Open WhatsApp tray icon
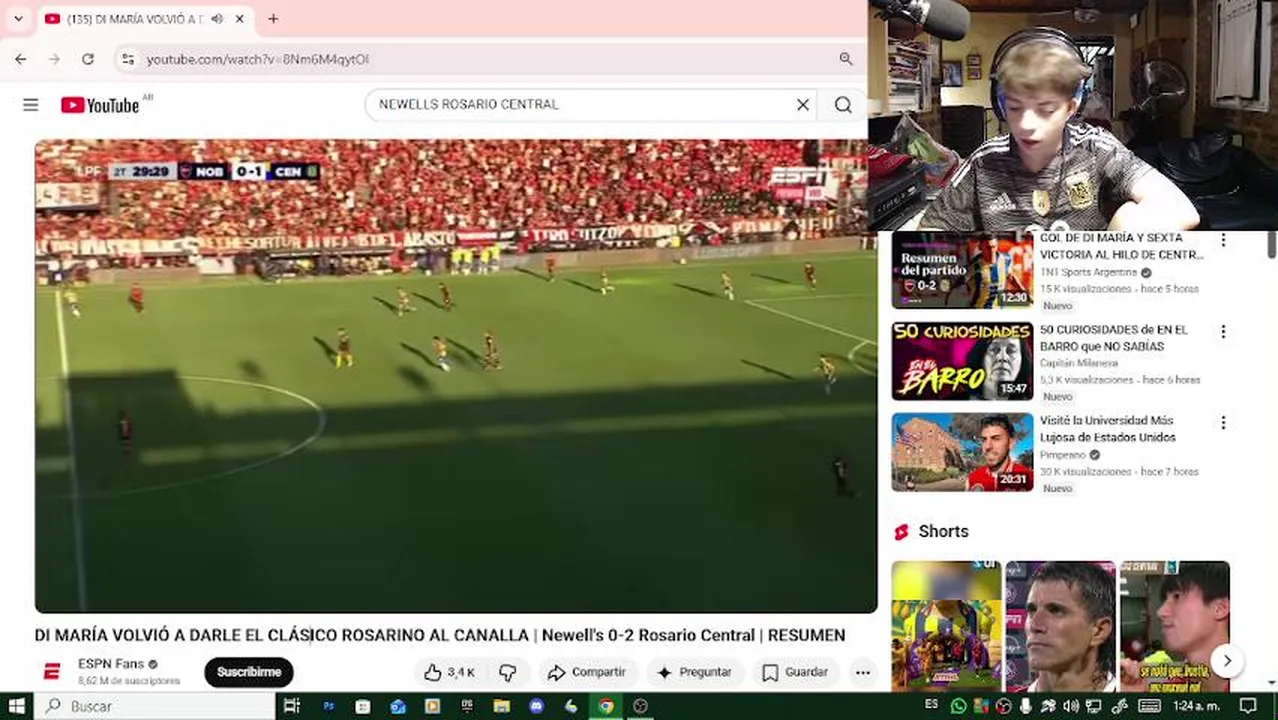Viewport: 1278px width, 720px height. (958, 706)
